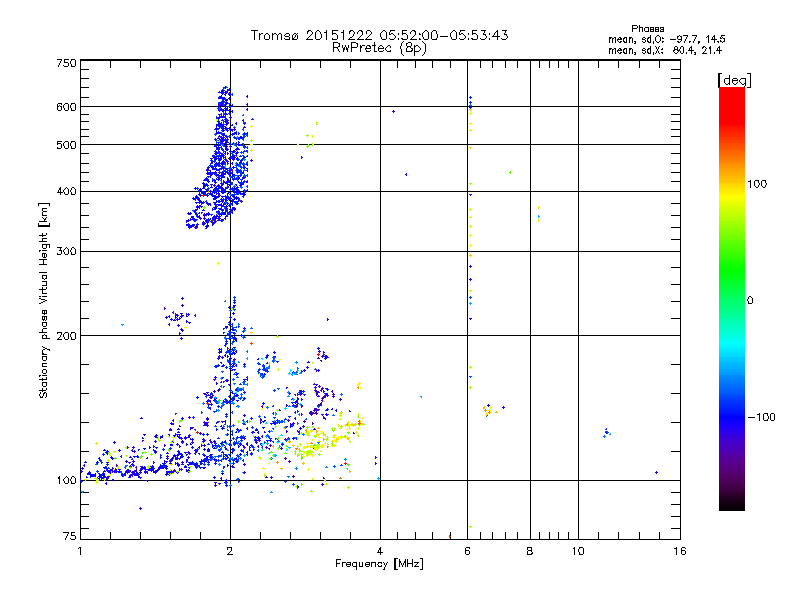This screenshot has width=800, height=600.
Task: Pick the black bottom of the phase colorbar
Action: (x=732, y=505)
